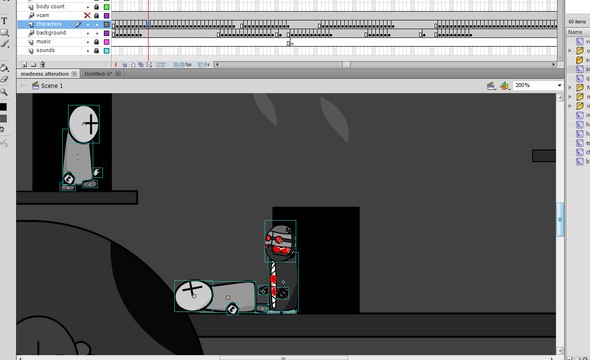Image resolution: width=590 pixels, height=360 pixels.
Task: Select the Brush tool in the toolbar
Action: tap(5, 44)
